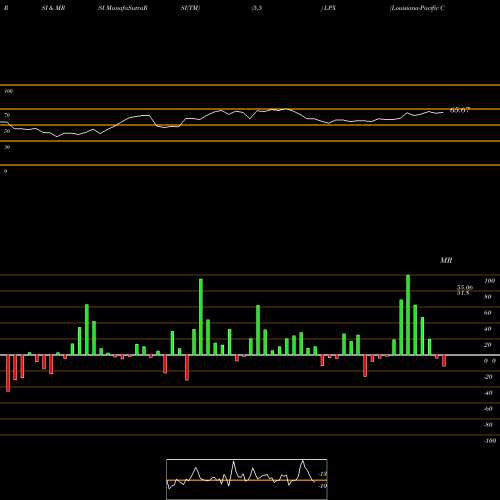
Task: Click the tallest green MR histogram bar
Action: pyautogui.click(x=408, y=315)
